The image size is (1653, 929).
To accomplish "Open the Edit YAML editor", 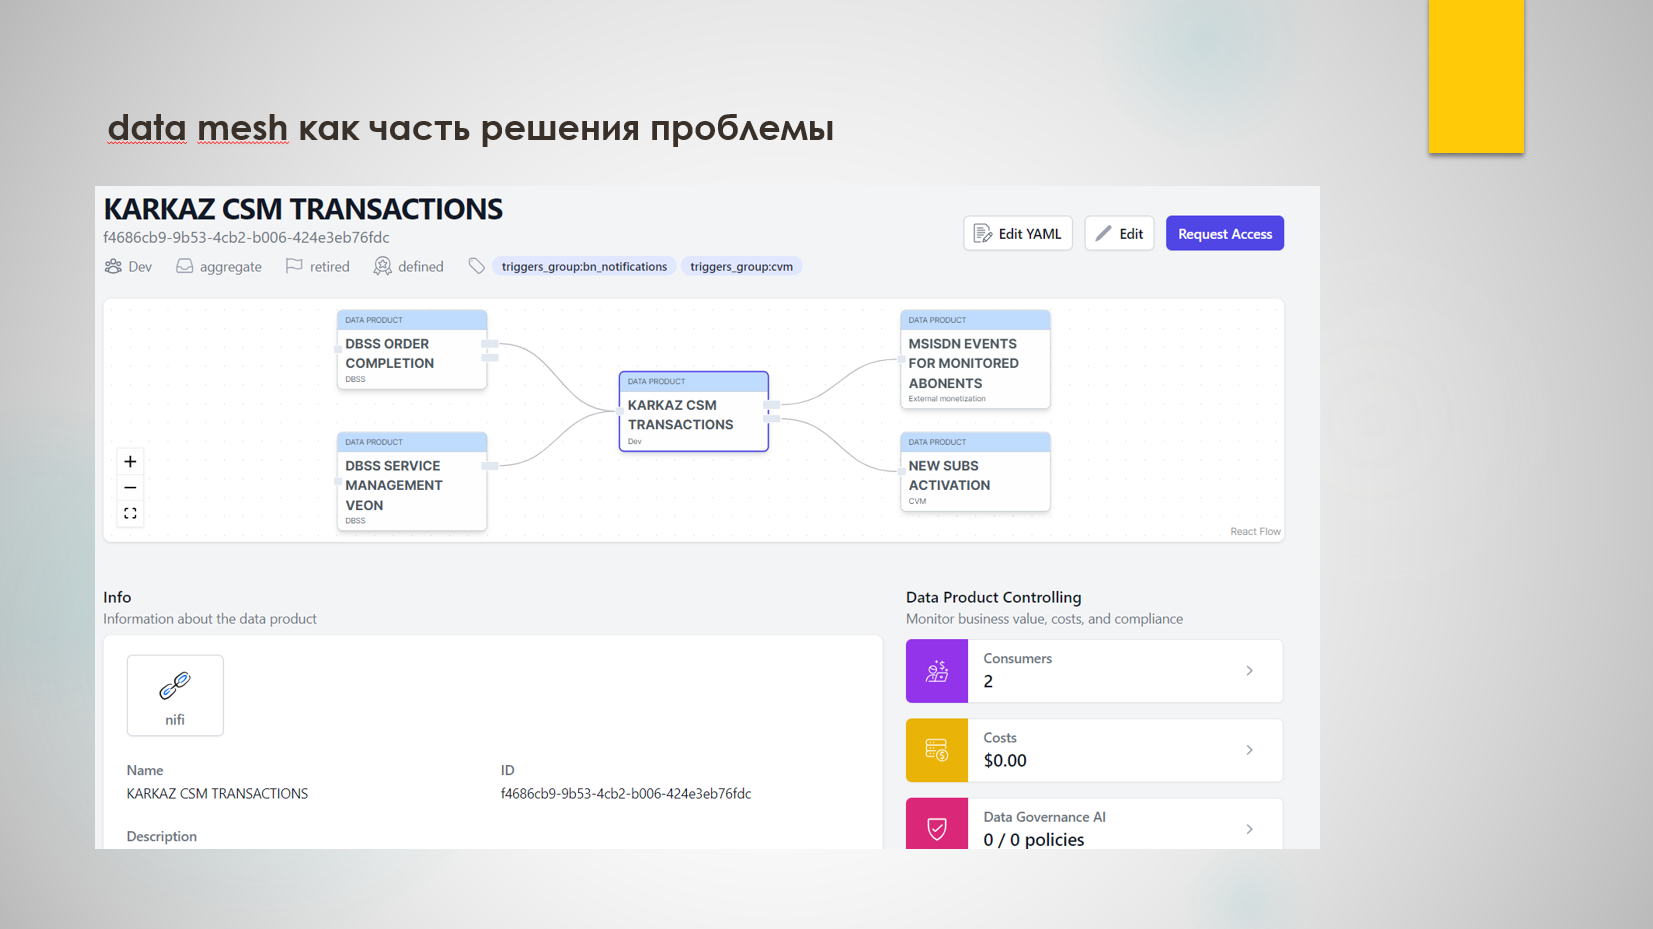I will tap(1018, 234).
